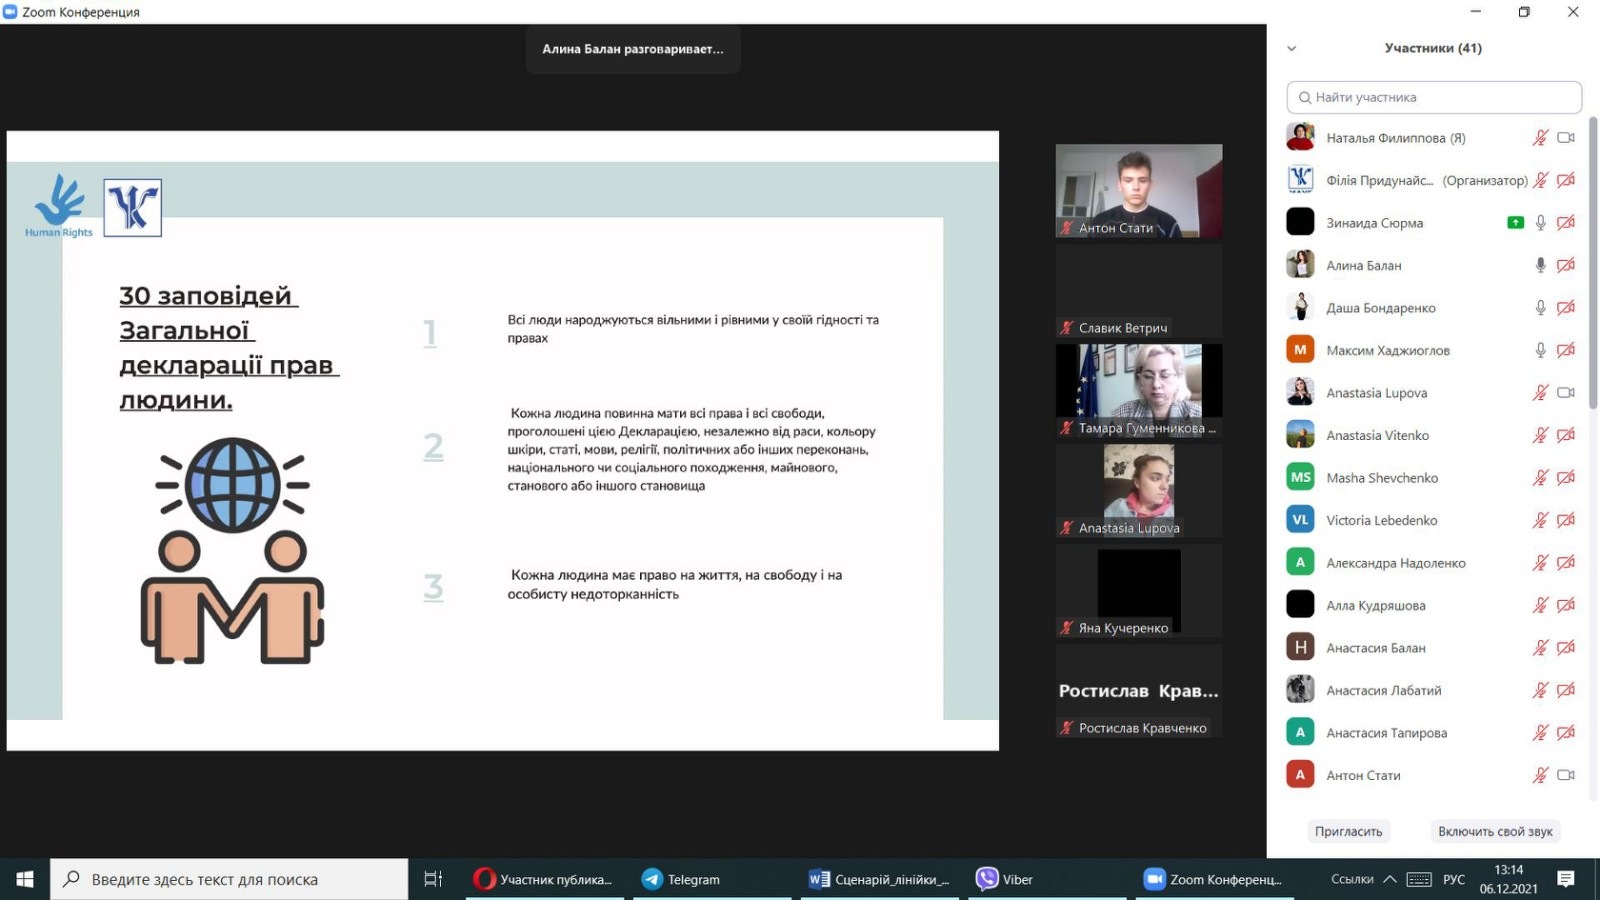Viewport: 1600px width, 900px height.
Task: Click Зинаида Сюрма's camera-off icon
Action: point(1566,223)
